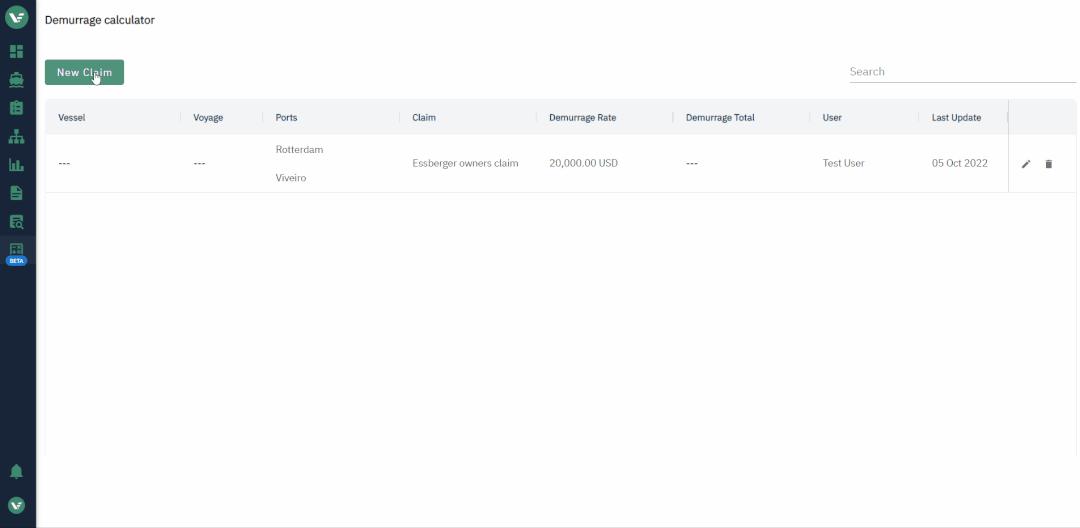Click the 20,000.00 USD rate cell
The image size is (1080, 528).
[x=583, y=163]
